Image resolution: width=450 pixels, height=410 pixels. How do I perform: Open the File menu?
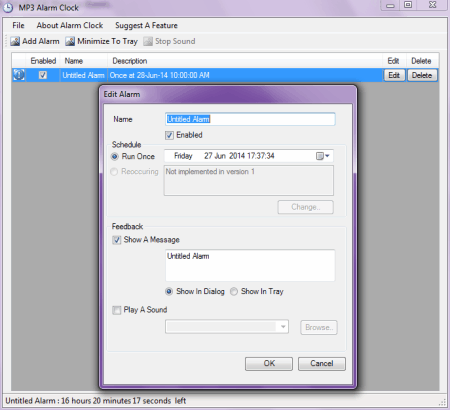pos(18,25)
